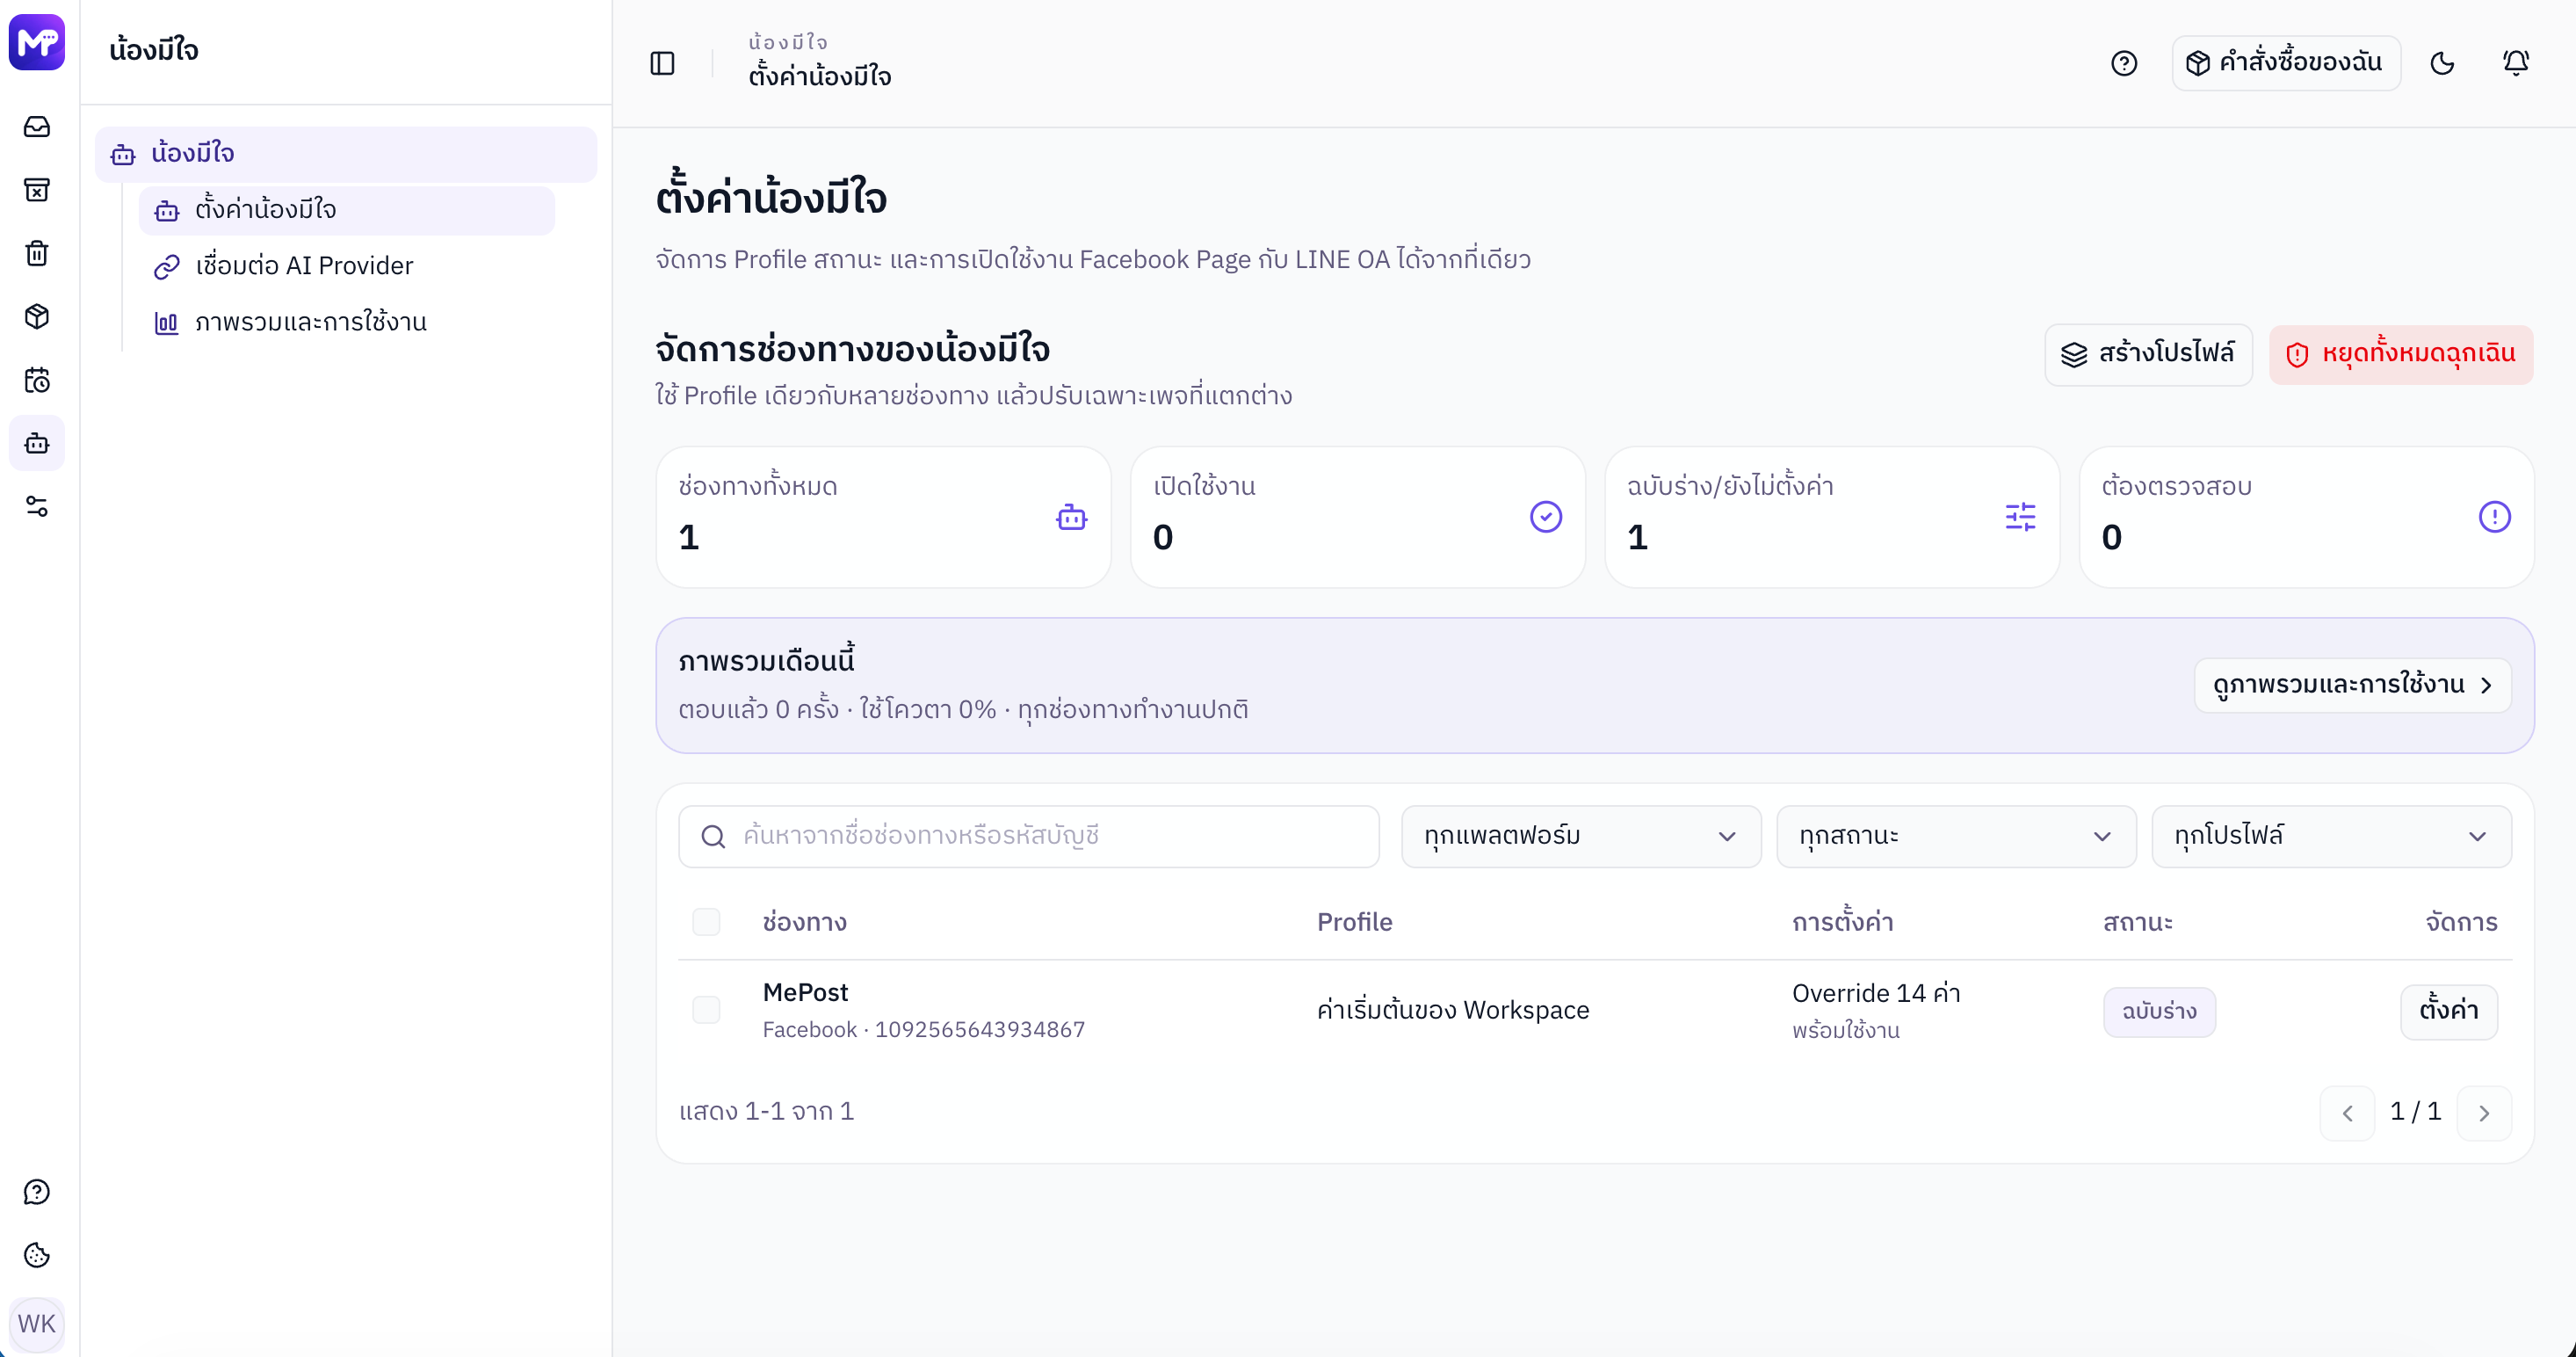Open เชื่อมต่อ AI Provider menu item
Image resolution: width=2576 pixels, height=1357 pixels.
point(347,266)
